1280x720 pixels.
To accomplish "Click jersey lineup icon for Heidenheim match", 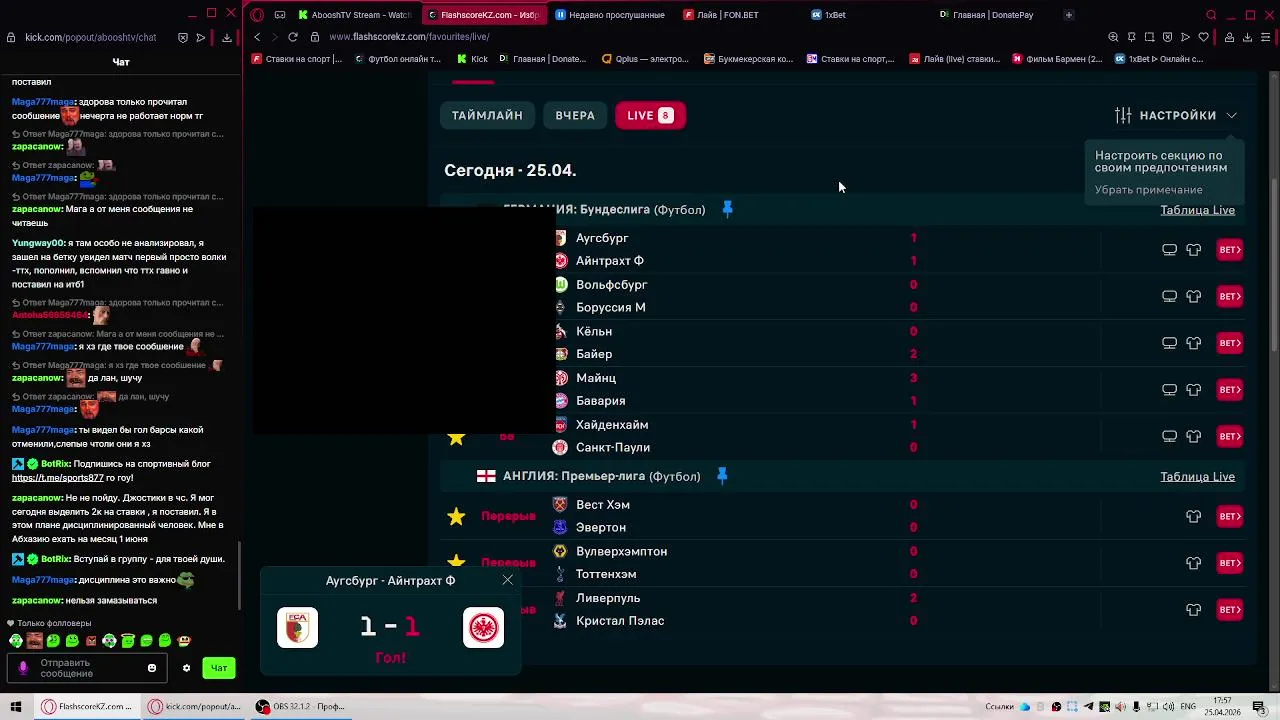I will pos(1193,436).
